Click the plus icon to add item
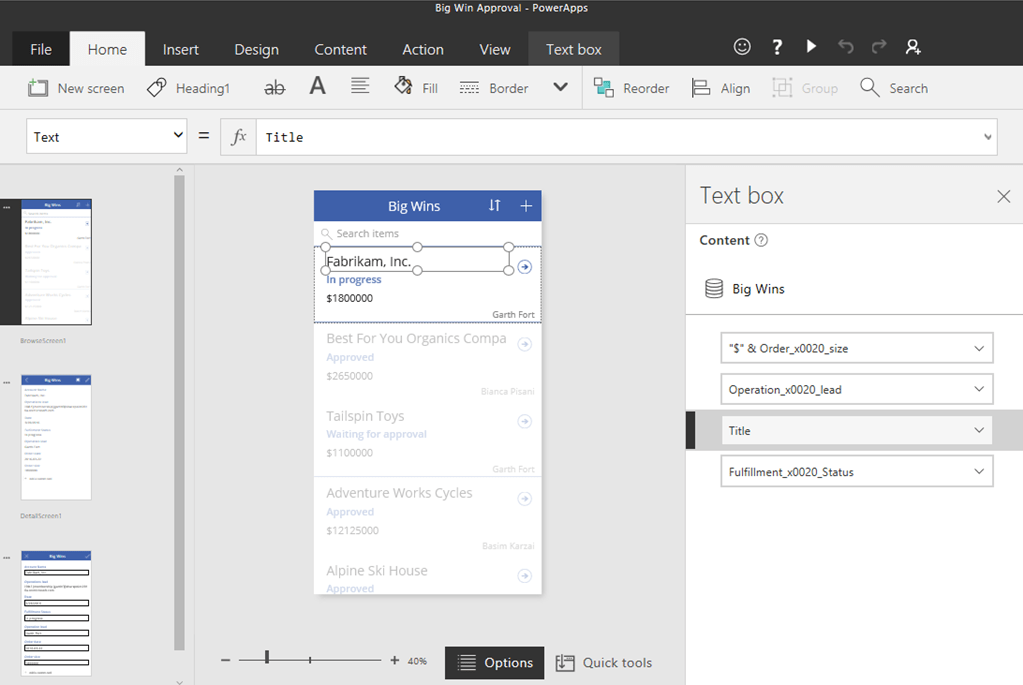Viewport: 1023px width, 685px height. tap(526, 206)
